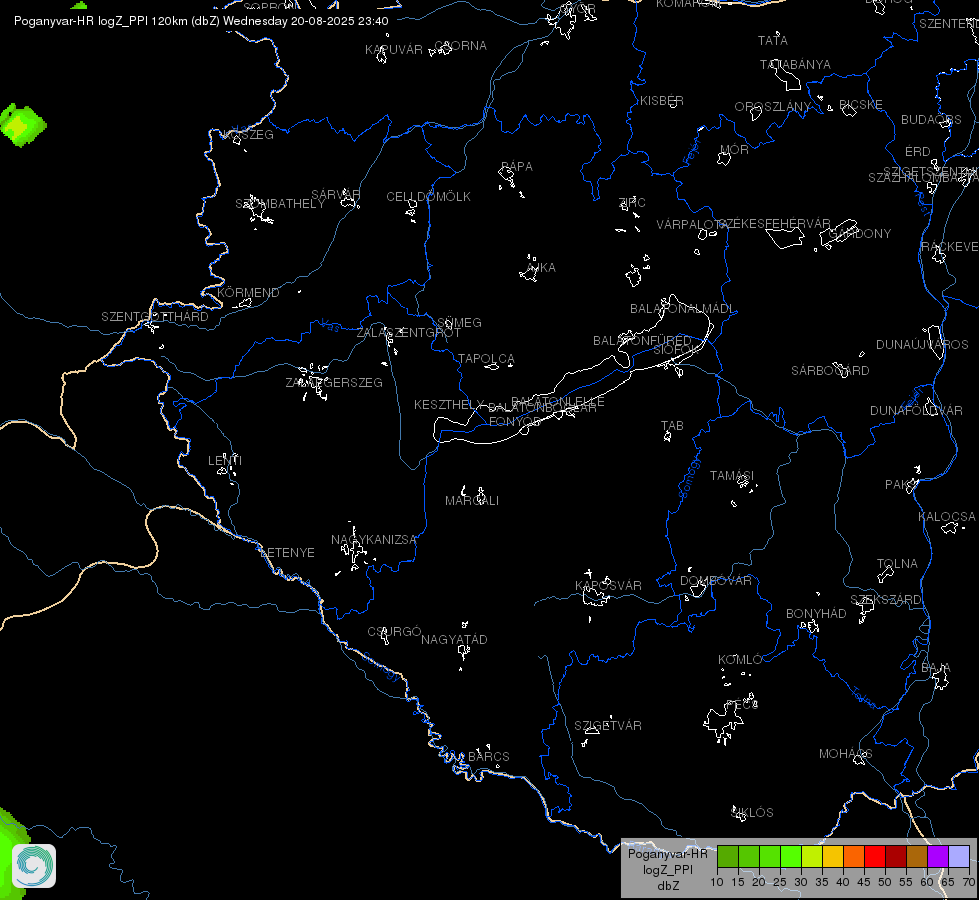Click the MOHÁCS city label
The height and width of the screenshot is (900, 979).
tap(846, 754)
